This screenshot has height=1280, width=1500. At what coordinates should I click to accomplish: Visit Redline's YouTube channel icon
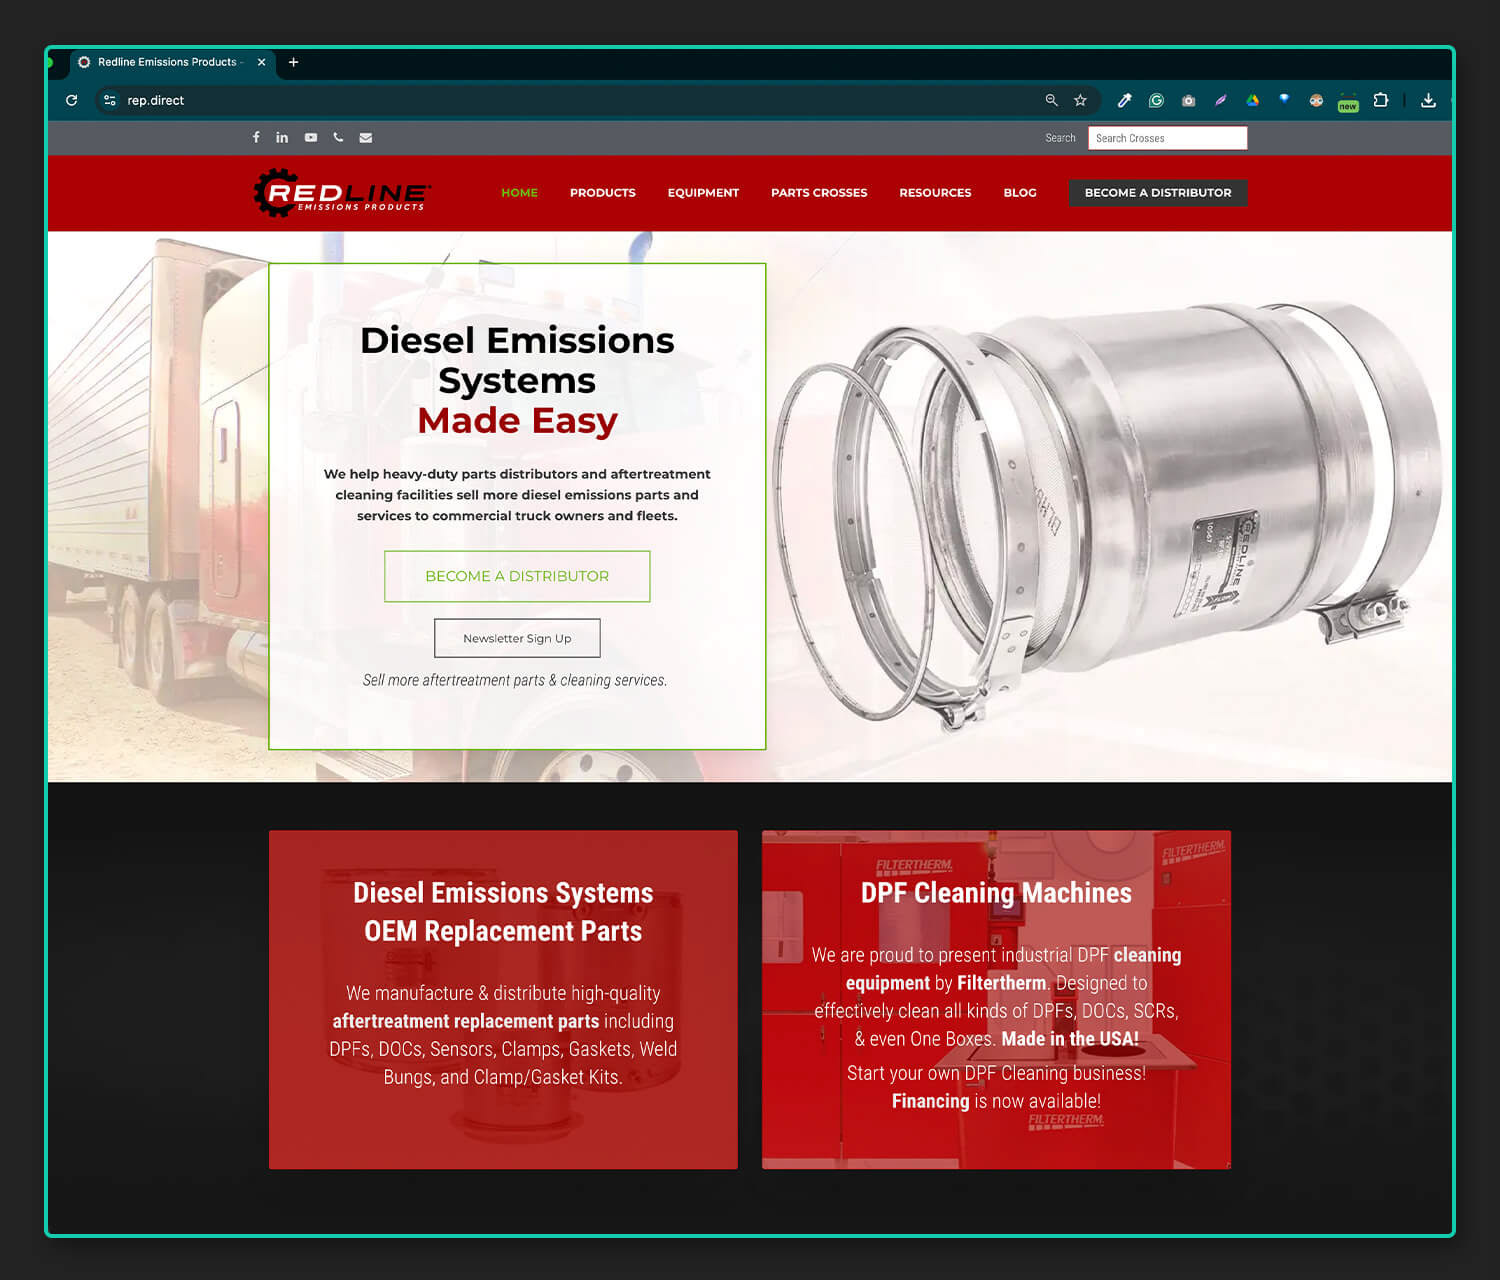[x=311, y=137]
